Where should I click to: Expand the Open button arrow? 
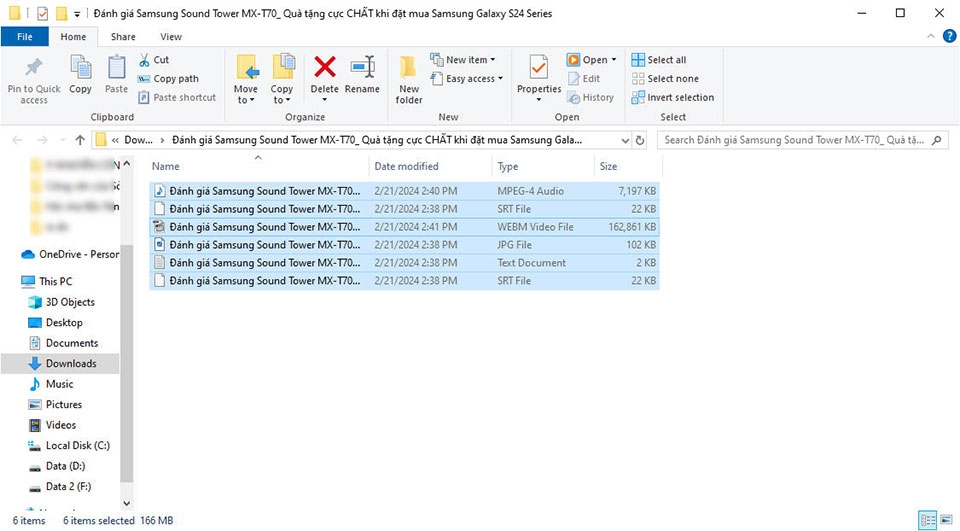point(614,60)
